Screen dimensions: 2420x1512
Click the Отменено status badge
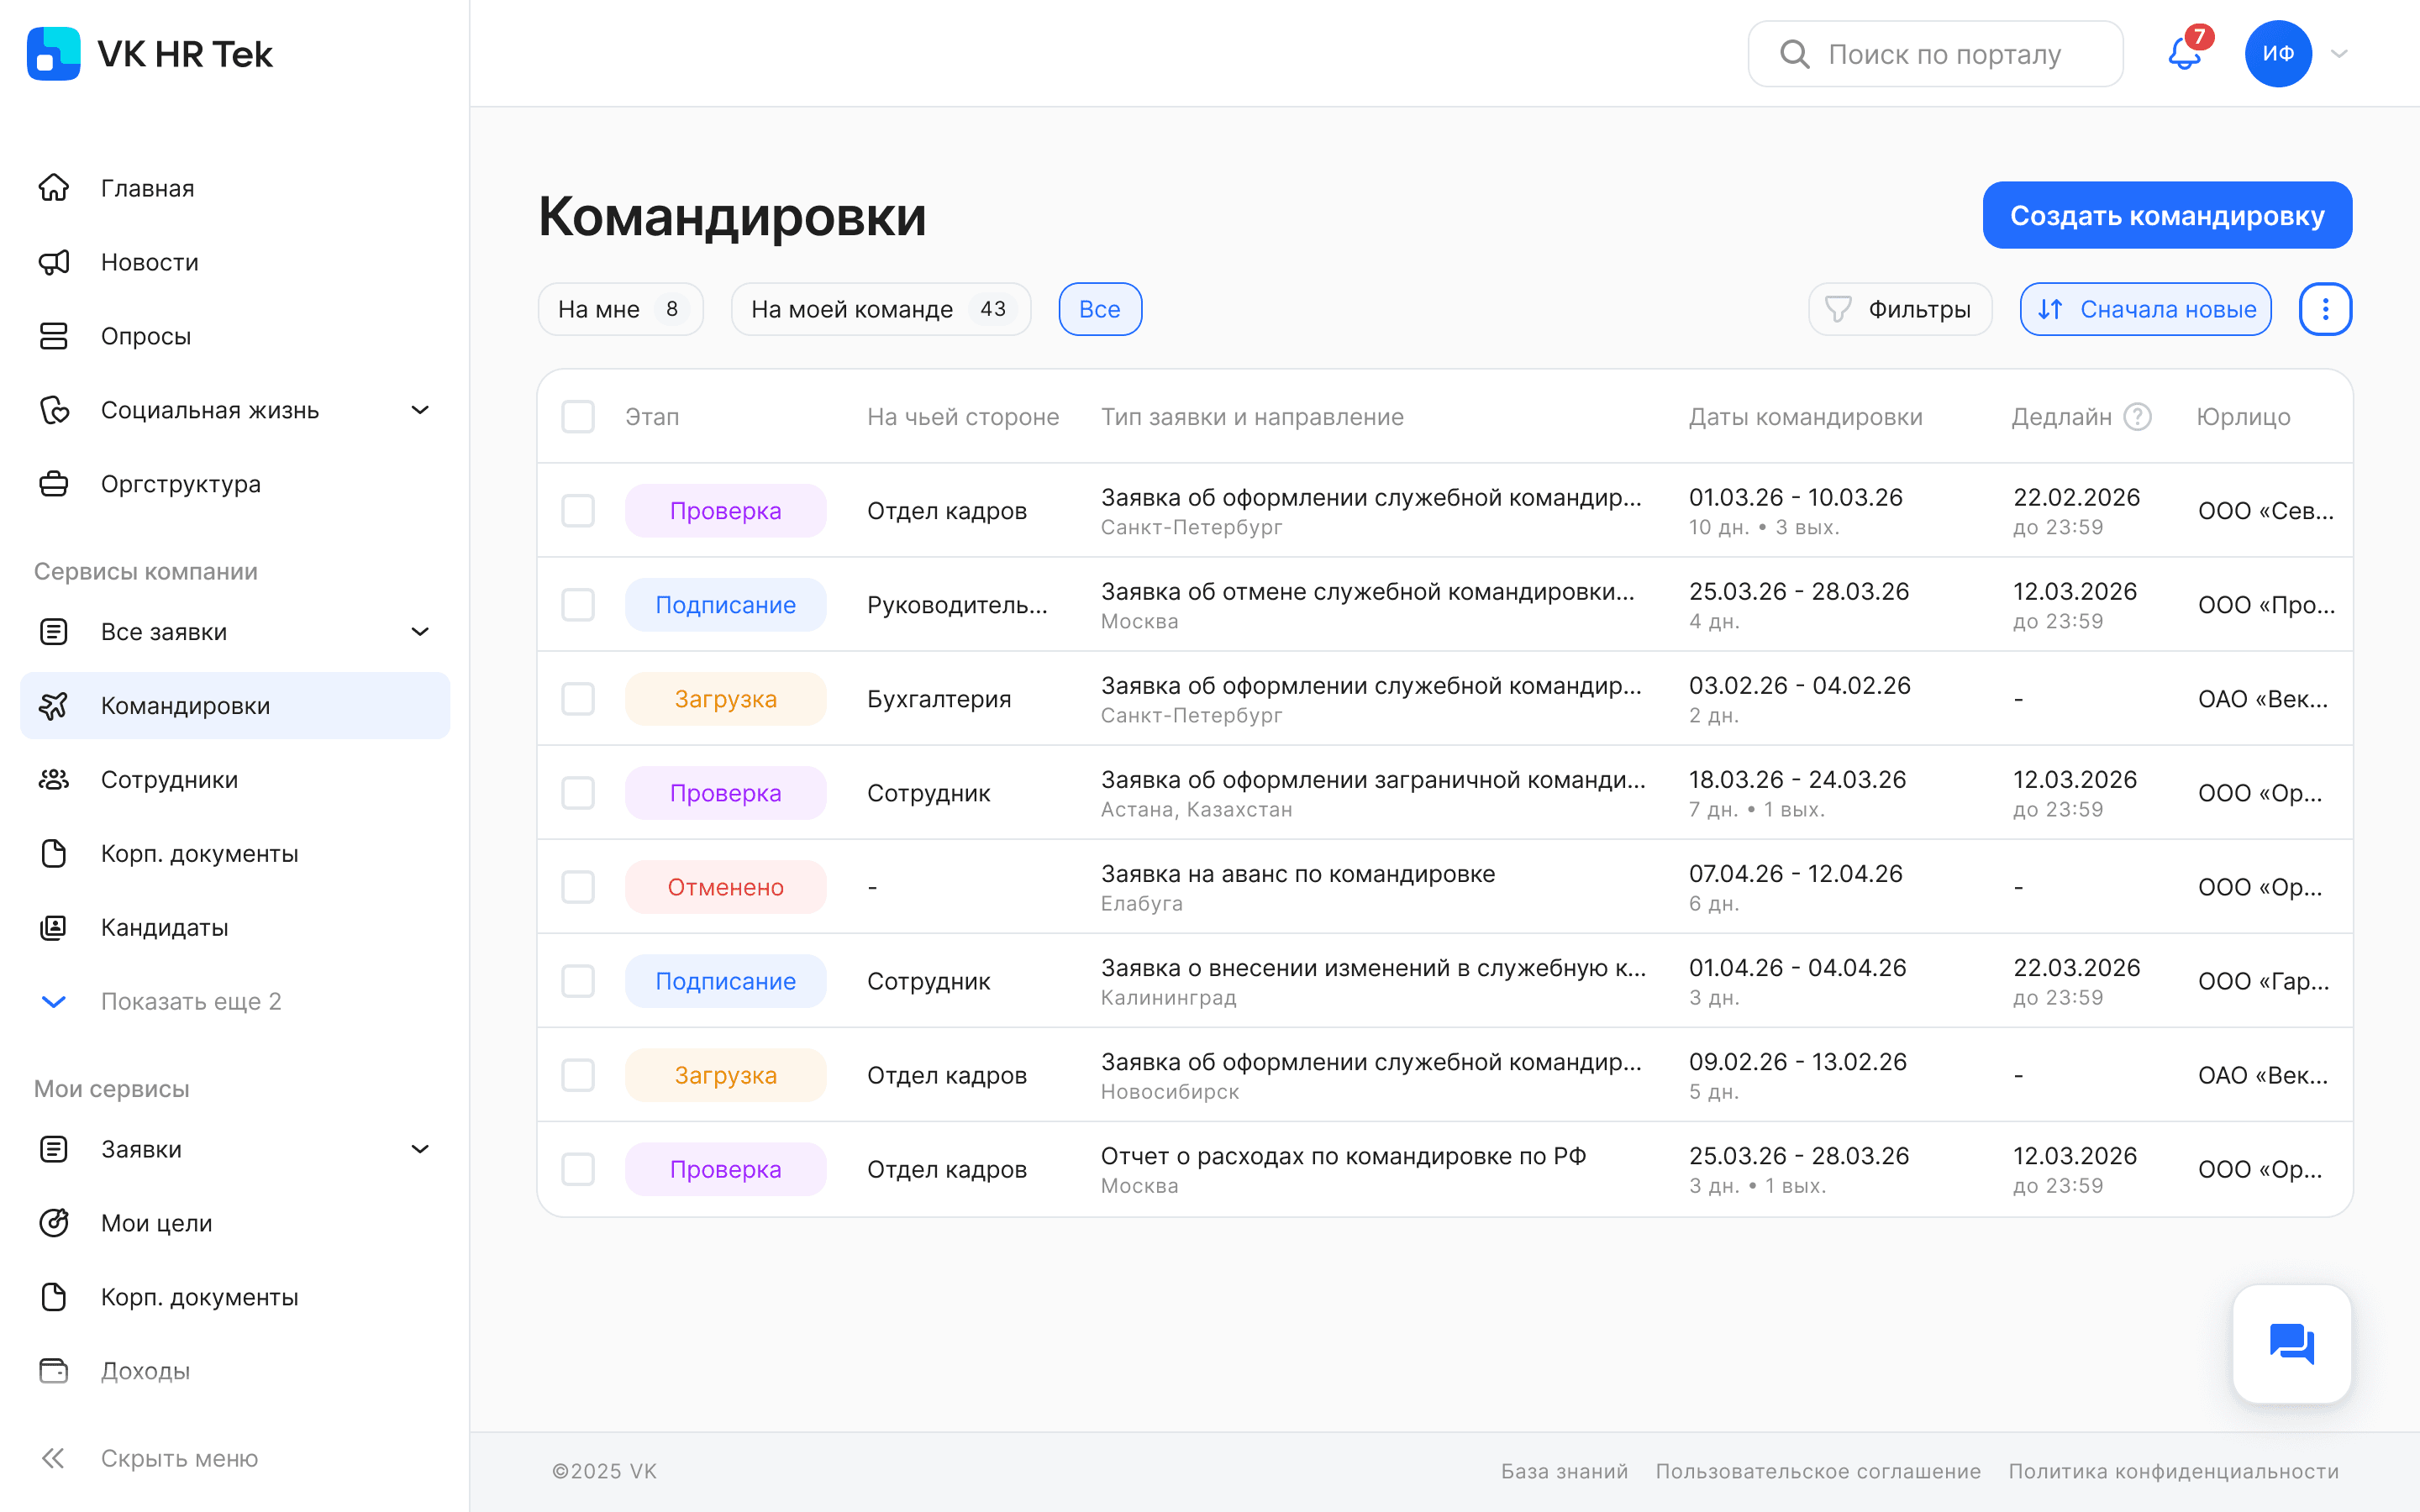726,887
